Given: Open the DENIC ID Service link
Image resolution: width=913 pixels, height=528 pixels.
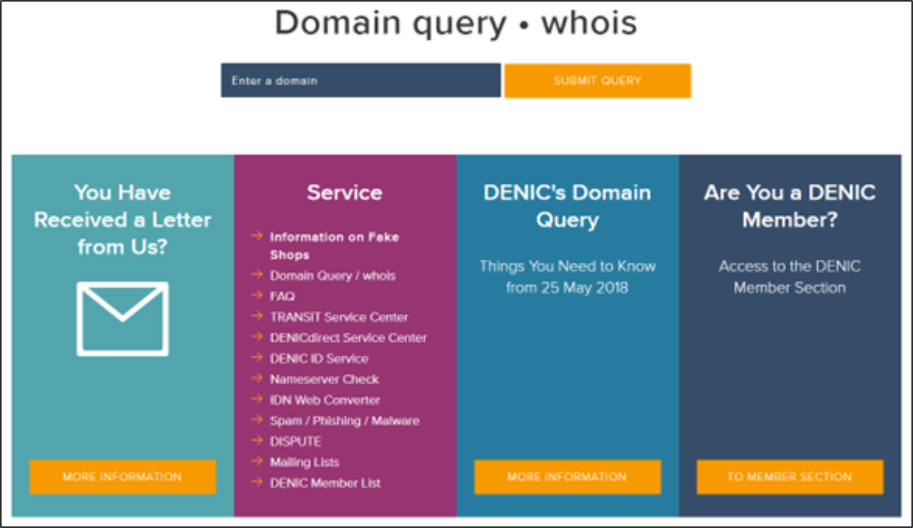Looking at the screenshot, I should point(318,358).
